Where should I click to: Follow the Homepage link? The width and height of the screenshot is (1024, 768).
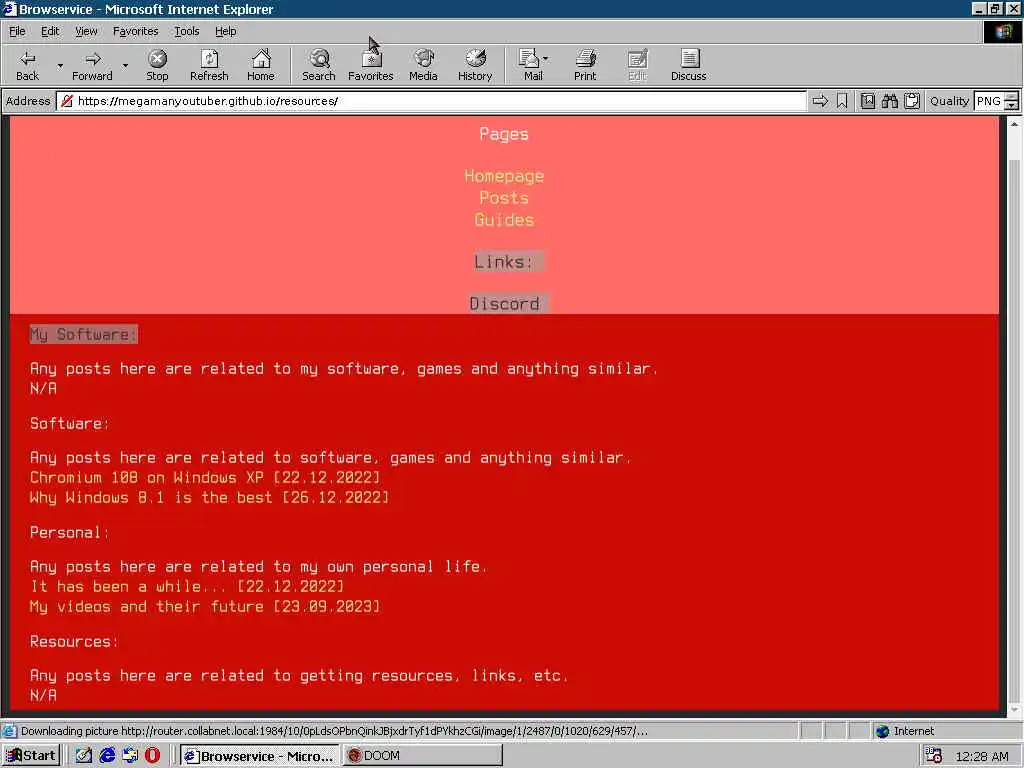504,176
